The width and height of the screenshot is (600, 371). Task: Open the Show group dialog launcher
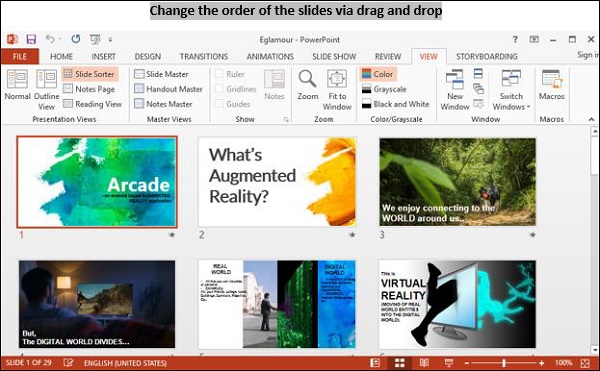(x=286, y=120)
